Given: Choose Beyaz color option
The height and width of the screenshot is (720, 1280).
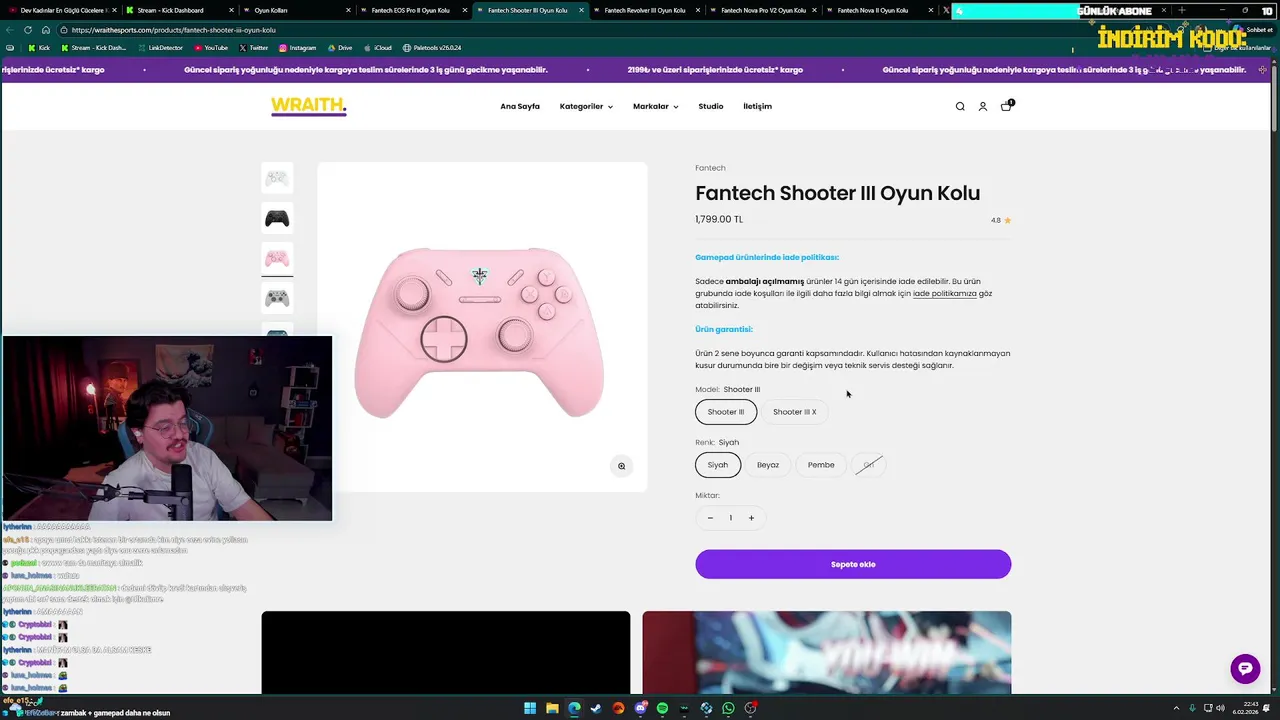Looking at the screenshot, I should [x=768, y=465].
